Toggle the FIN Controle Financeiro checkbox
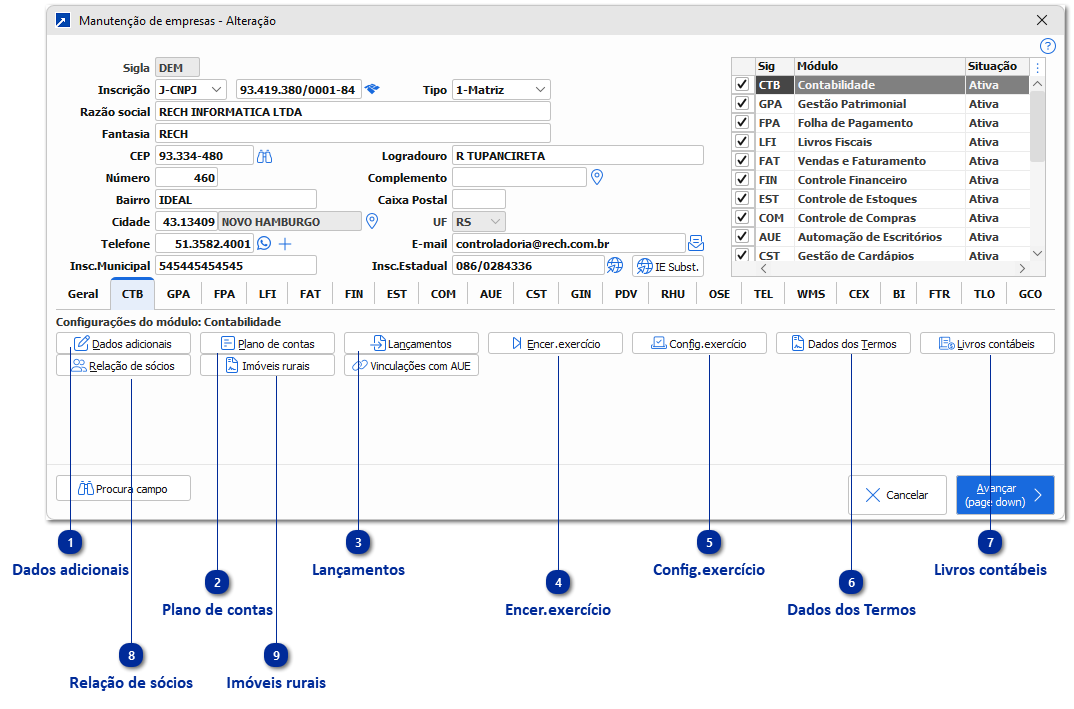 742,179
